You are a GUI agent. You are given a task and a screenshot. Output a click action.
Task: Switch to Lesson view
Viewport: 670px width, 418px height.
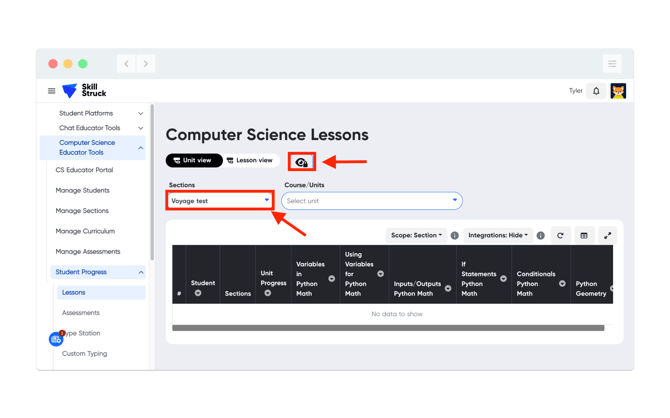(250, 160)
